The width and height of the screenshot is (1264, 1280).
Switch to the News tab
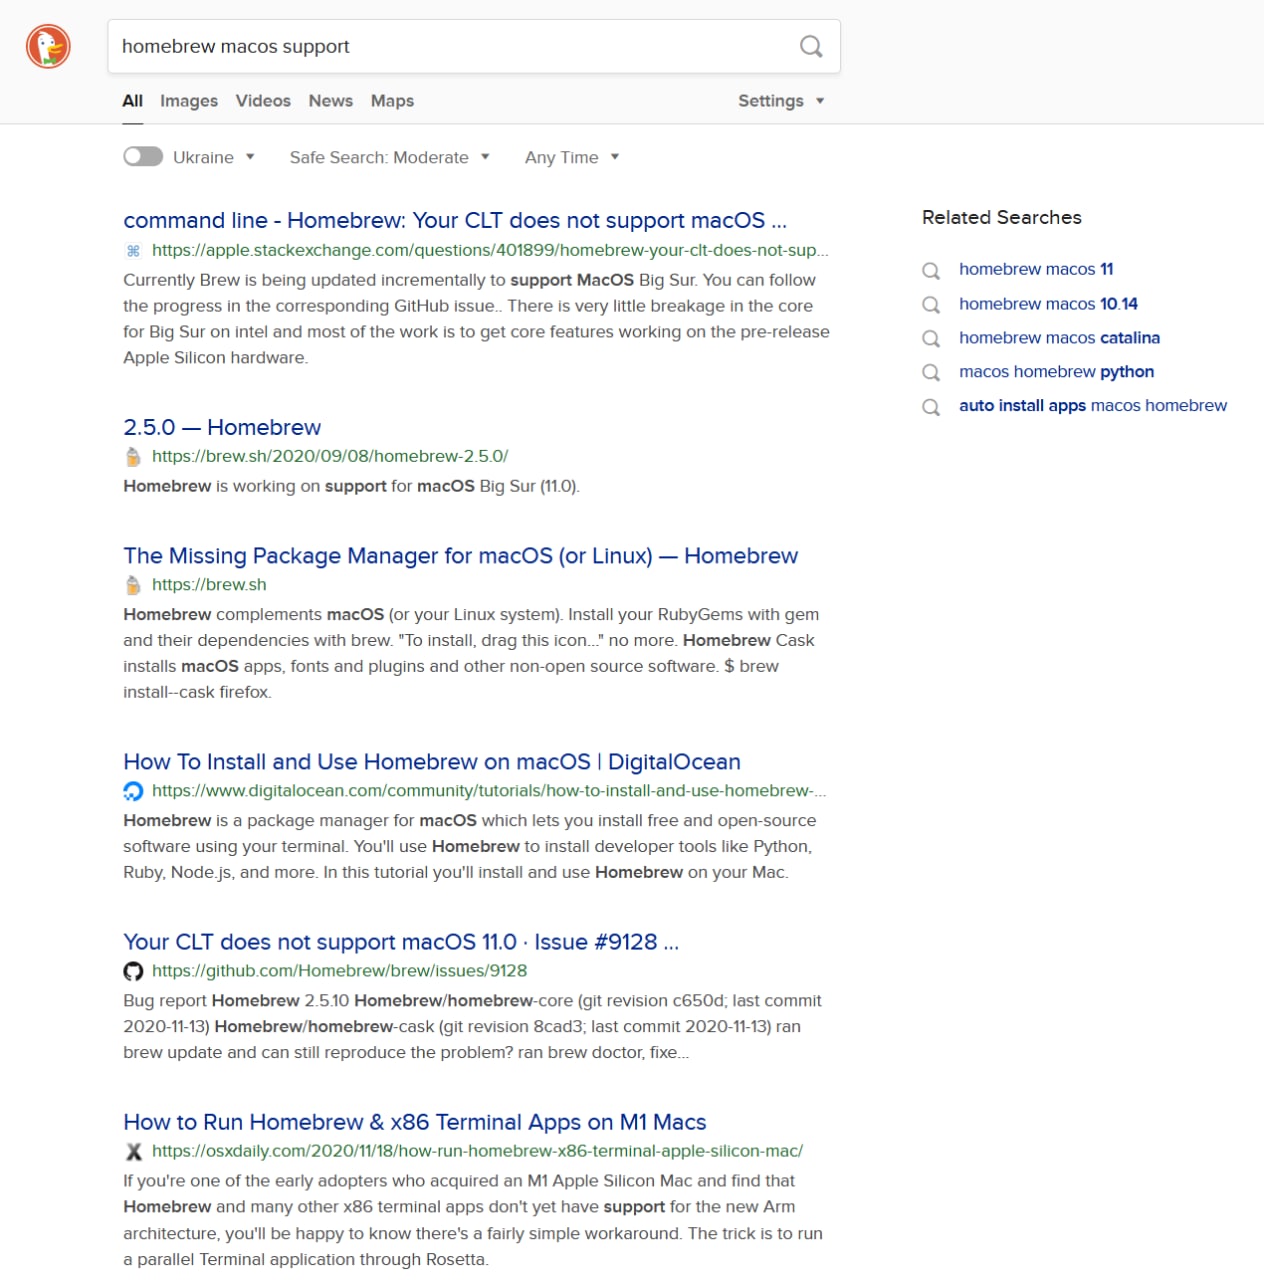(331, 101)
